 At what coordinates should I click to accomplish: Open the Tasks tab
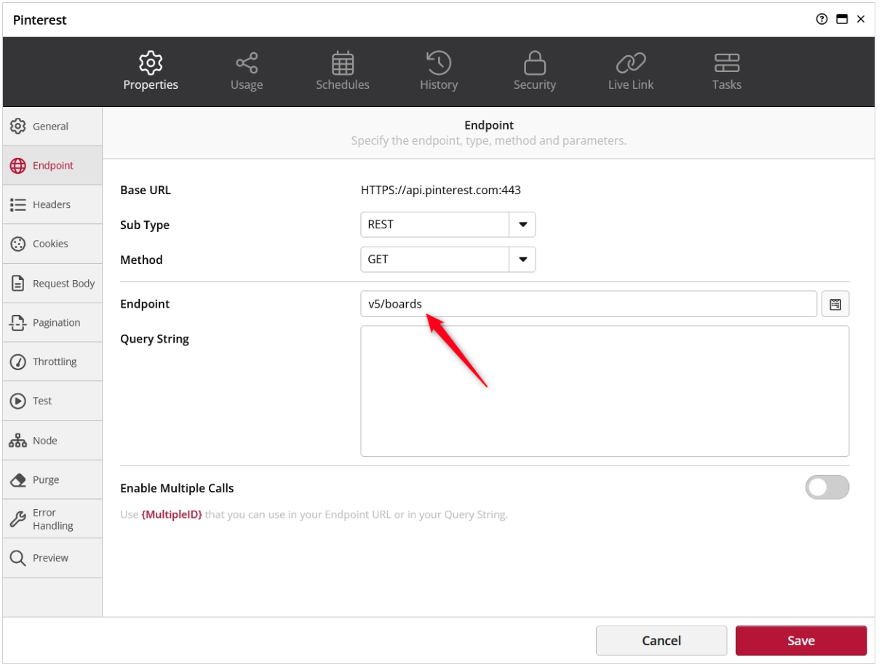727,71
